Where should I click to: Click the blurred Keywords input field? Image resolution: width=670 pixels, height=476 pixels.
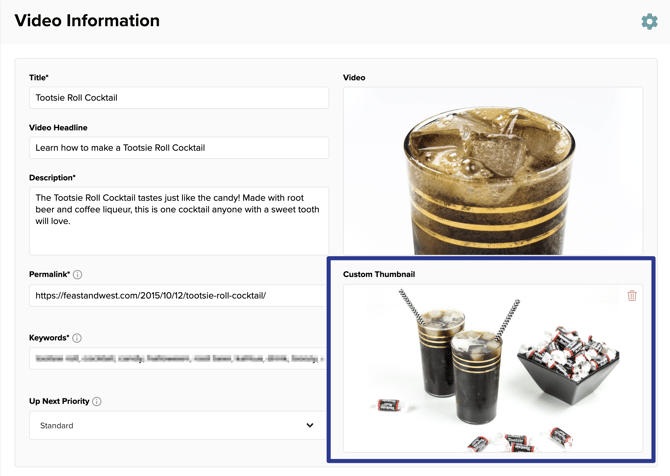(x=178, y=358)
